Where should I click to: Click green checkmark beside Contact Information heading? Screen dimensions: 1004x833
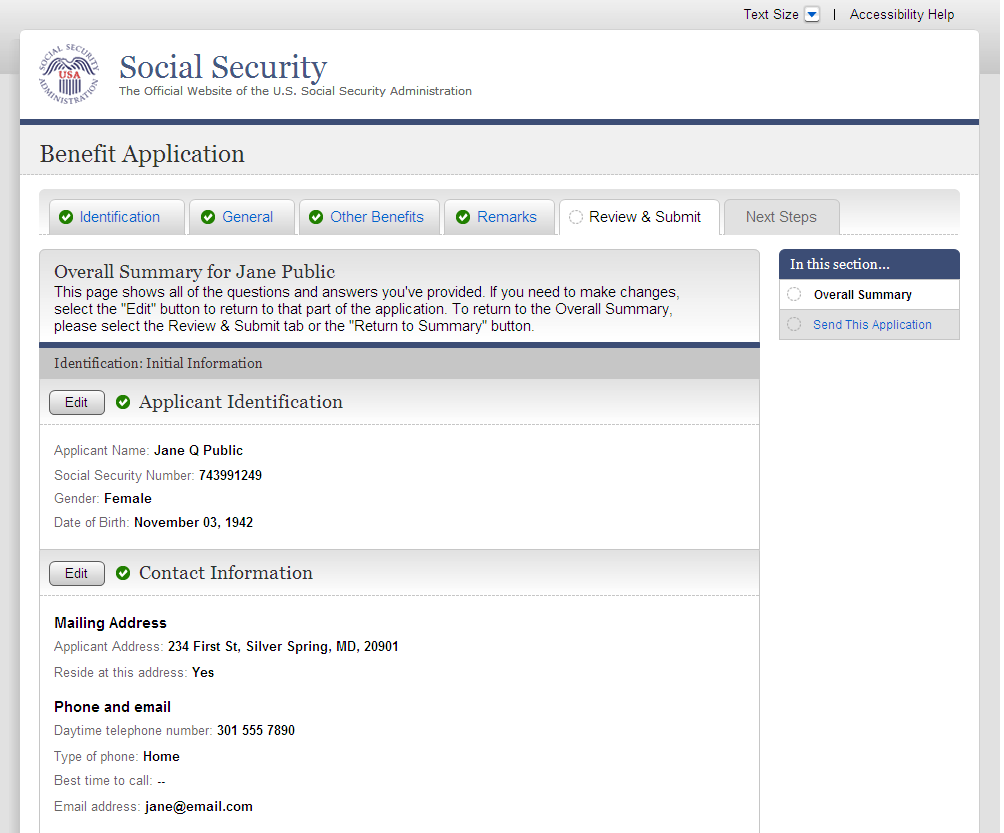click(x=123, y=573)
